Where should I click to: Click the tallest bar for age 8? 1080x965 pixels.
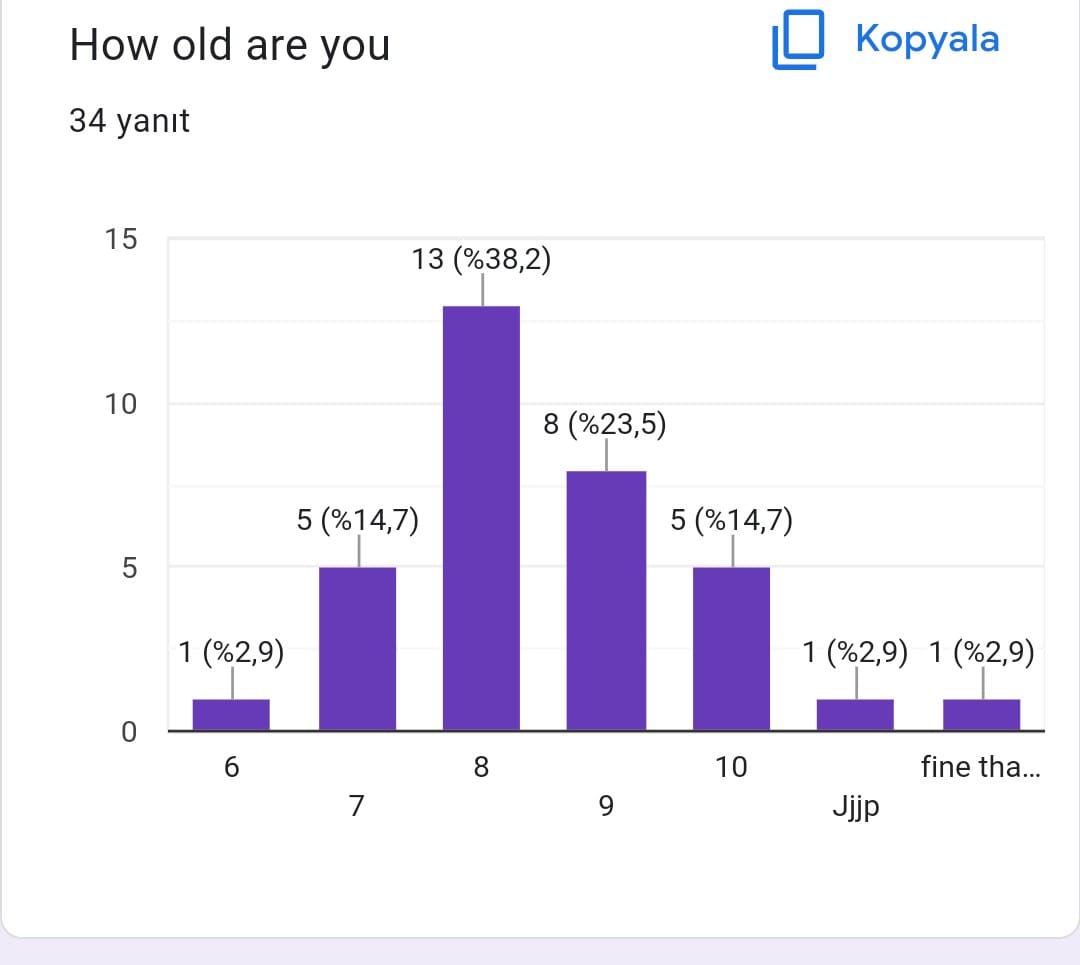(481, 518)
